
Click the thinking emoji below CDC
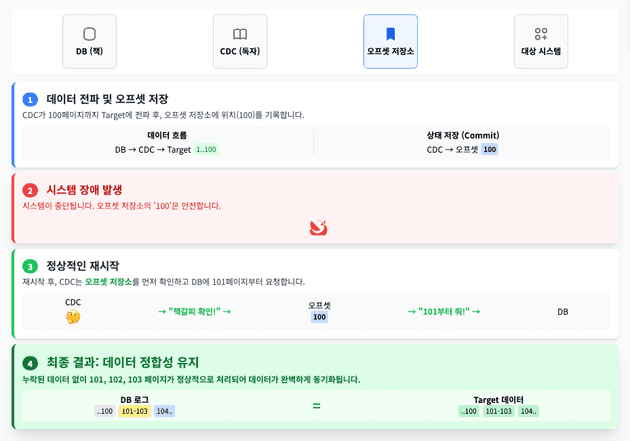73,317
